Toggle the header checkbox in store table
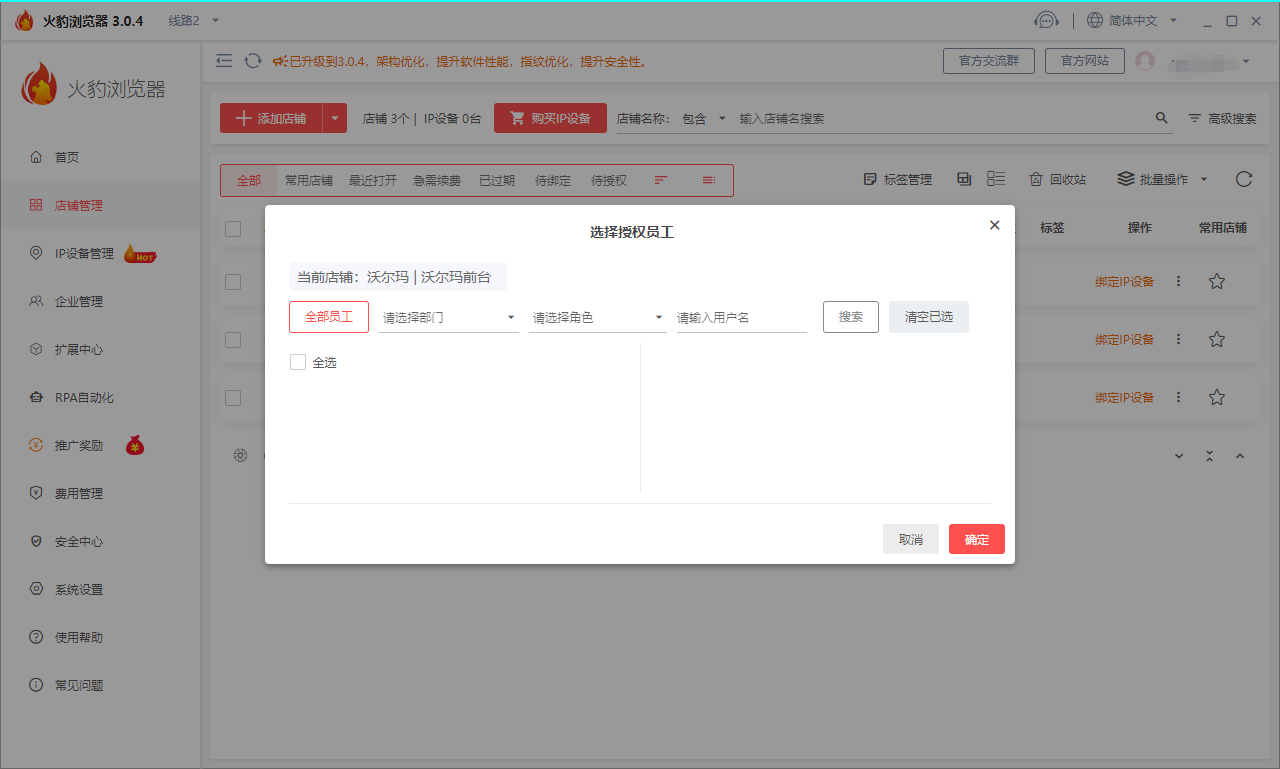Image resolution: width=1280 pixels, height=769 pixels. point(233,229)
